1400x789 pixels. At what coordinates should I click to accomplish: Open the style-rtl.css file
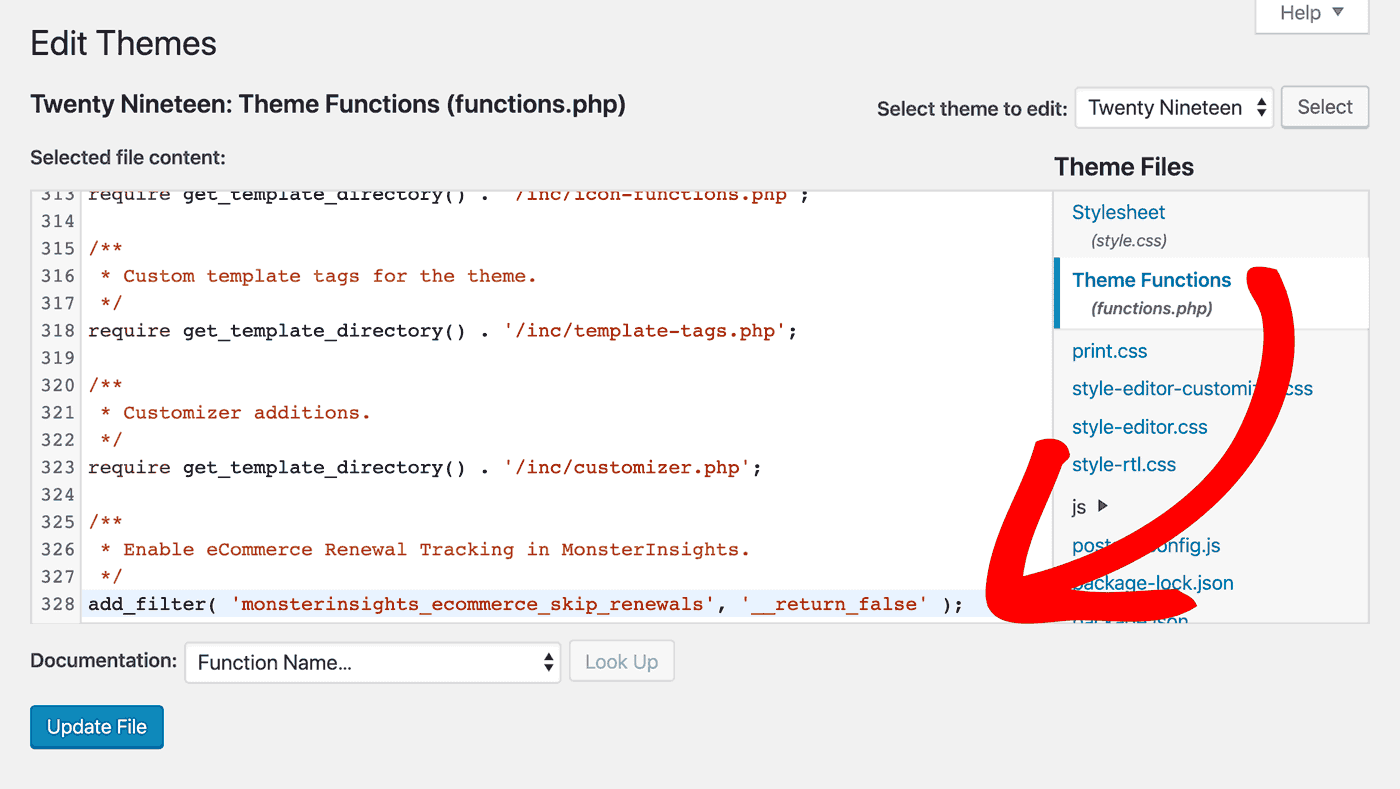1123,465
